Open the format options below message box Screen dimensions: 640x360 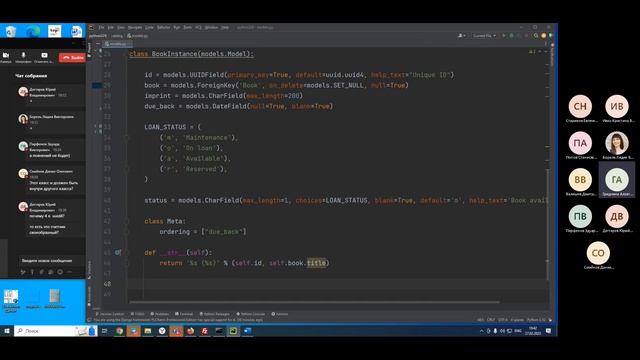click(x=23, y=272)
